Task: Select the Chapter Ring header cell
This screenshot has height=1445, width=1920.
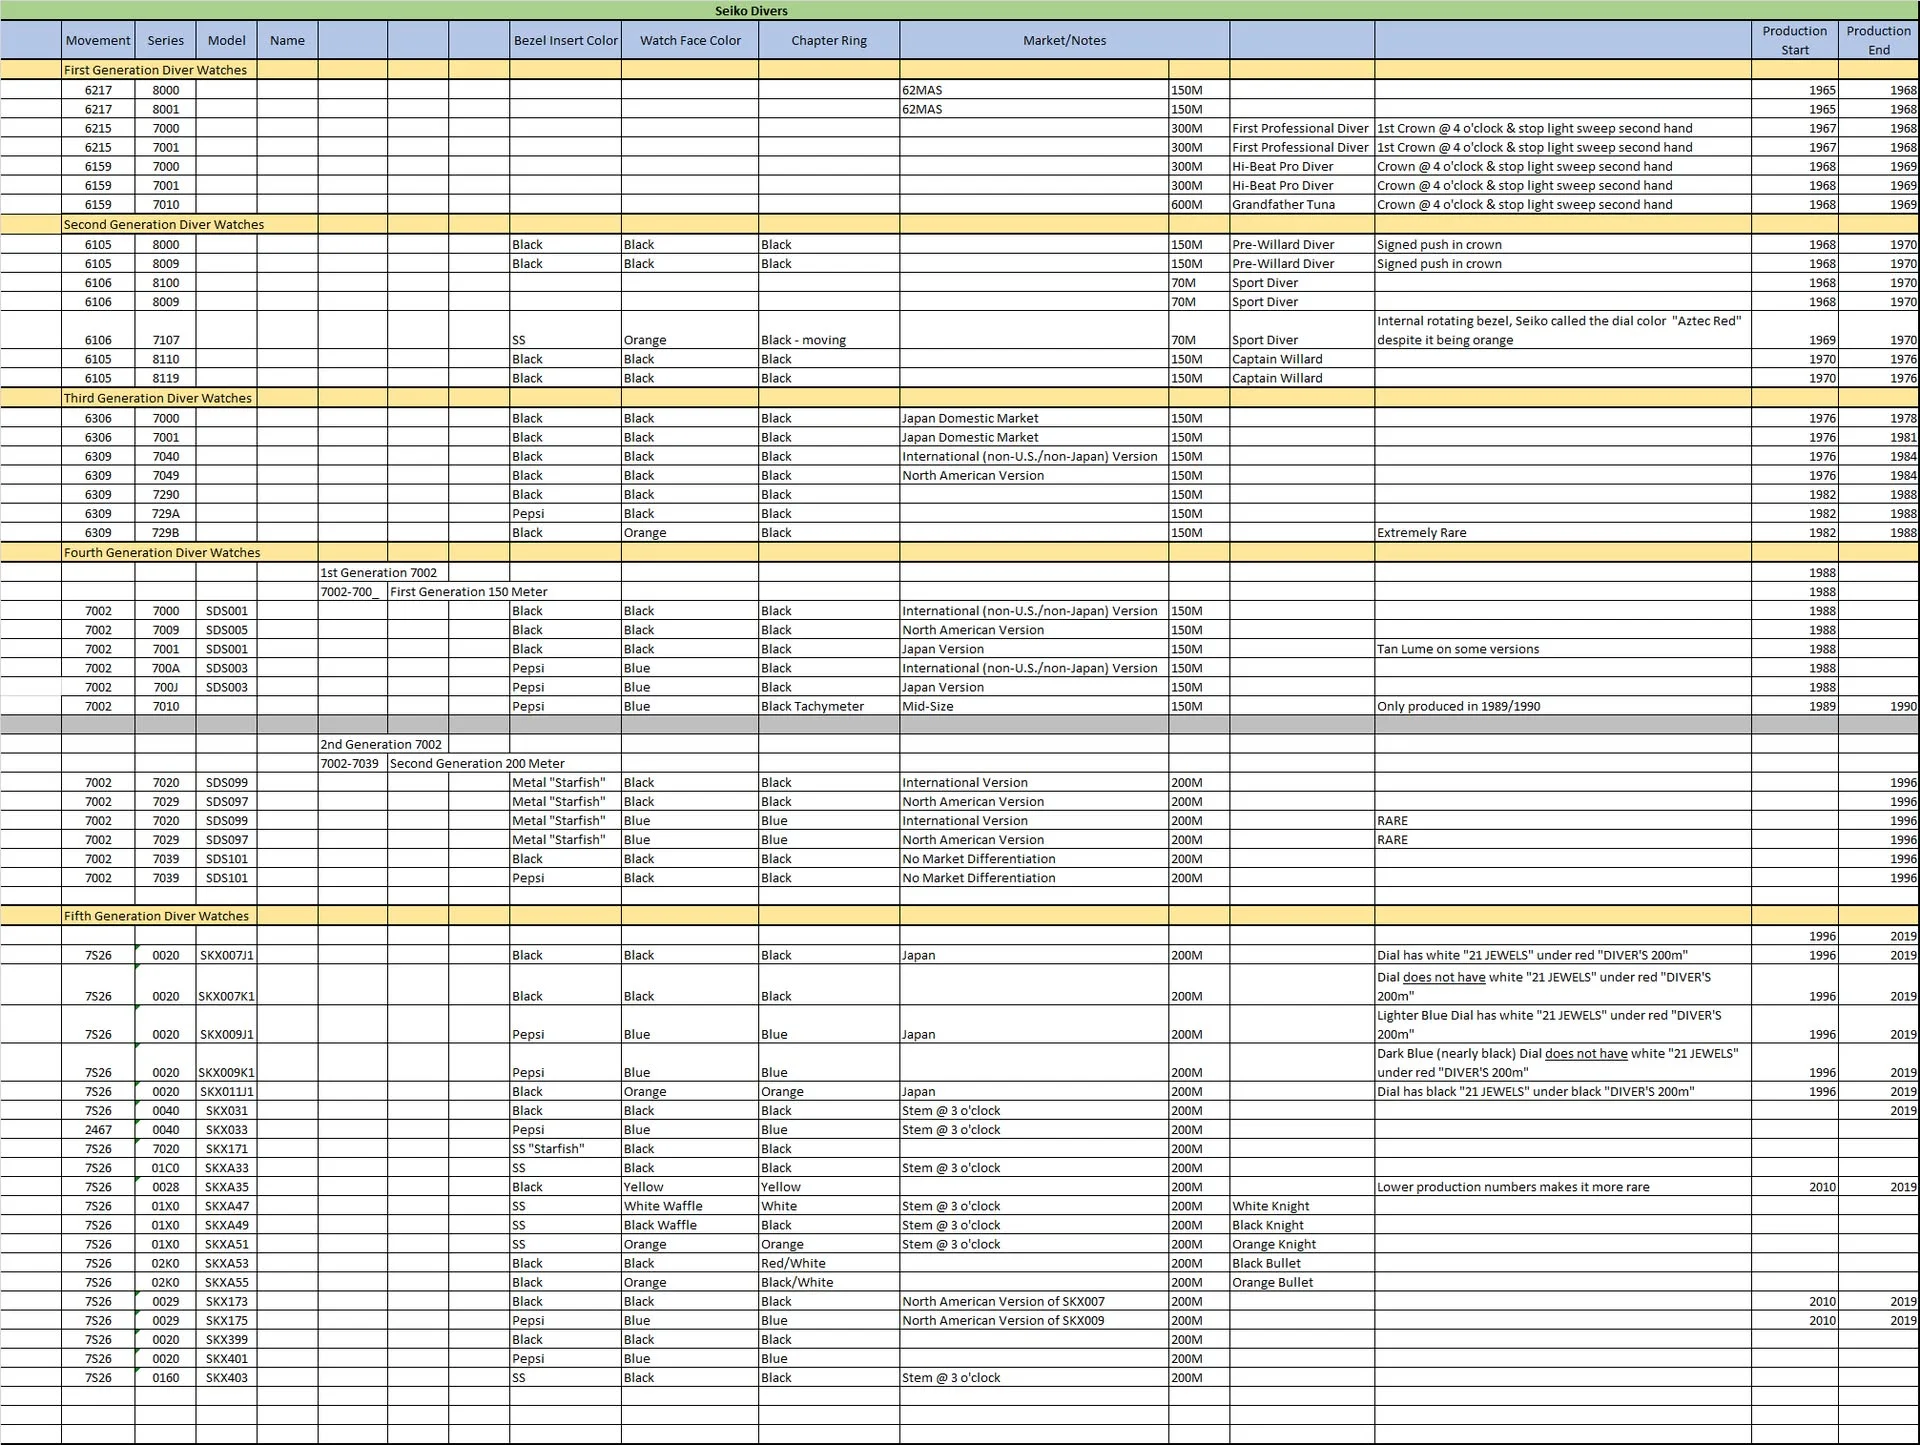Action: (829, 41)
